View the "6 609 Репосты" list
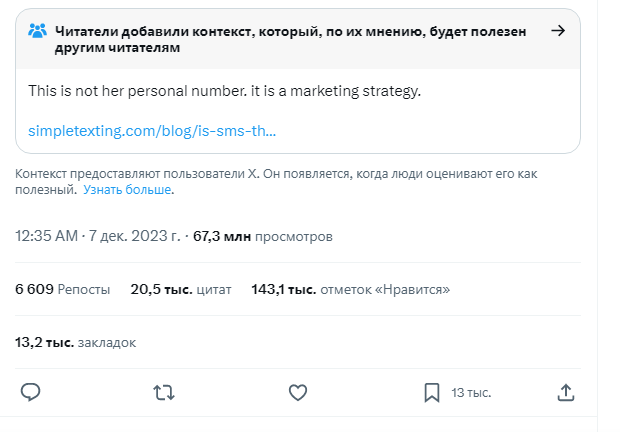The image size is (620, 432). 62,290
